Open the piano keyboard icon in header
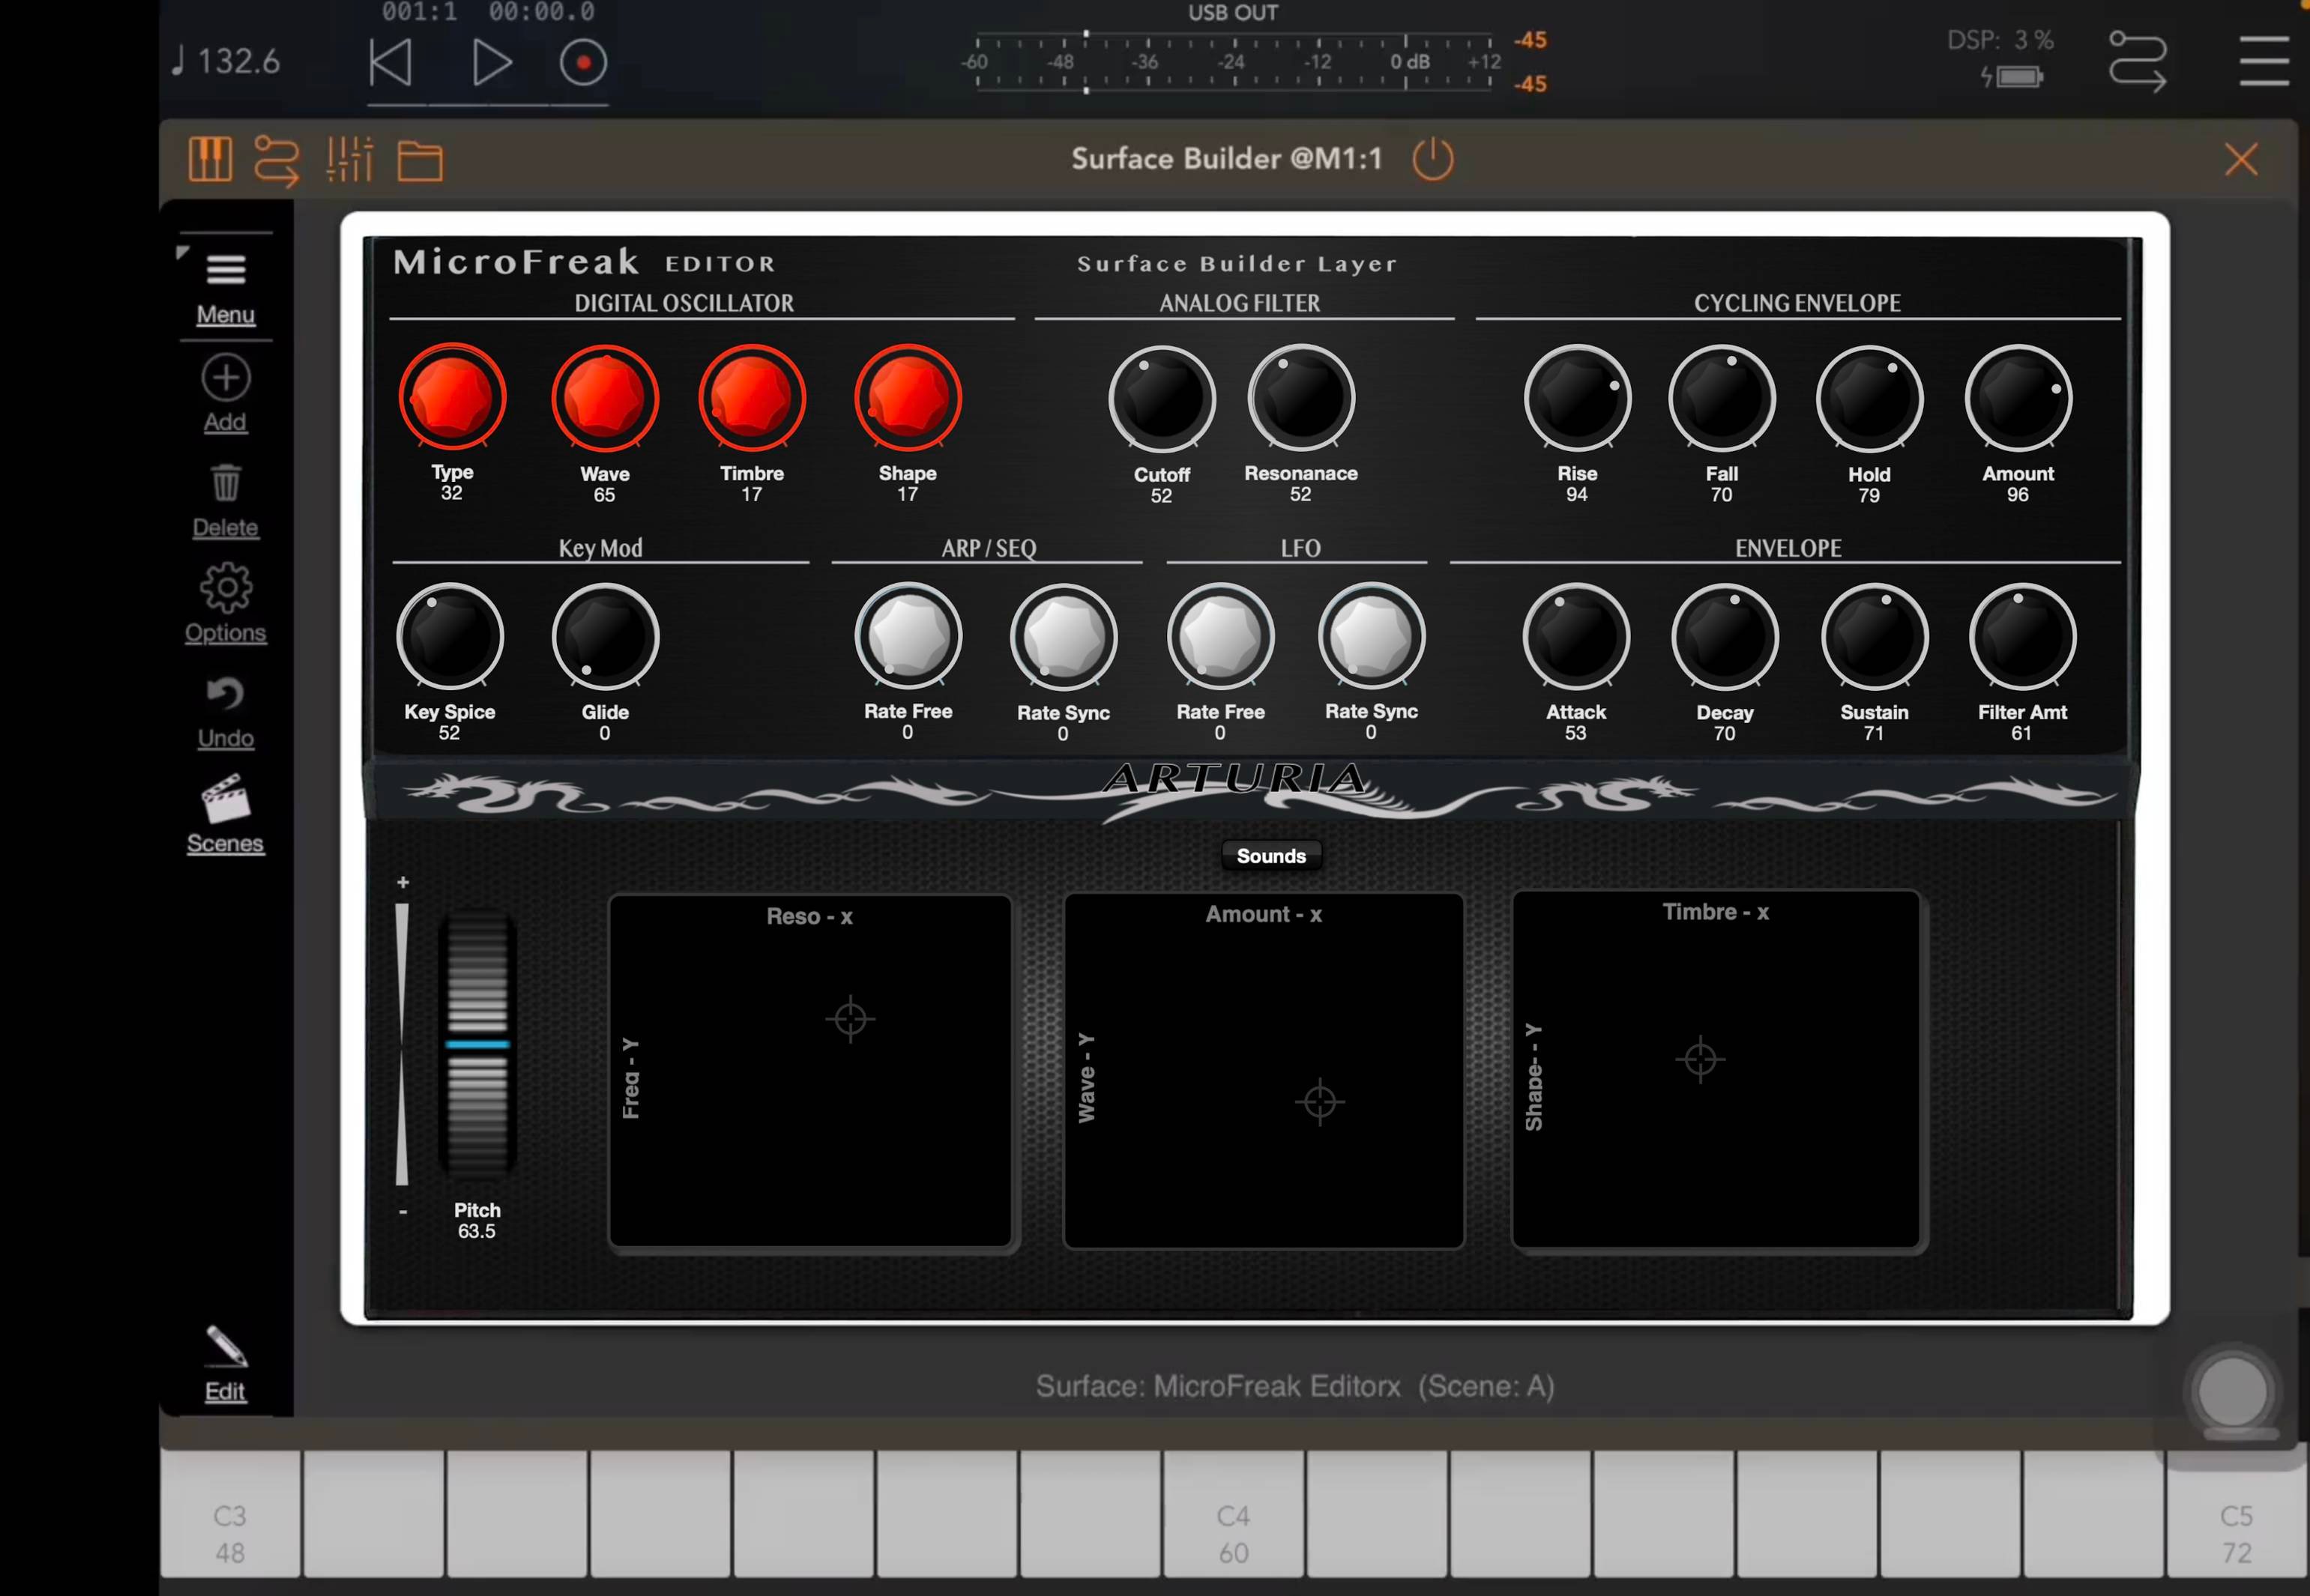 click(x=210, y=160)
